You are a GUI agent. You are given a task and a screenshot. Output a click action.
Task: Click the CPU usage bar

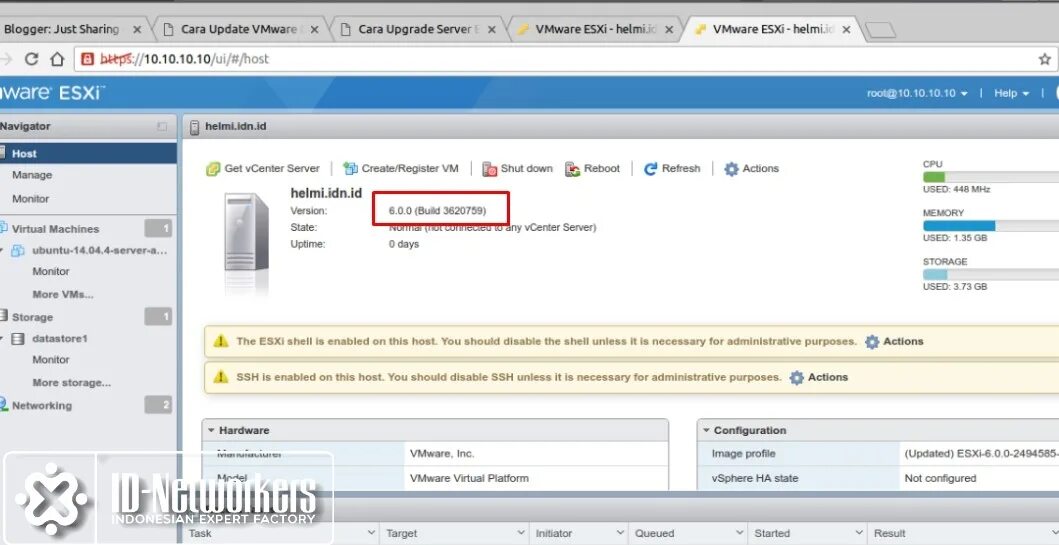[991, 177]
